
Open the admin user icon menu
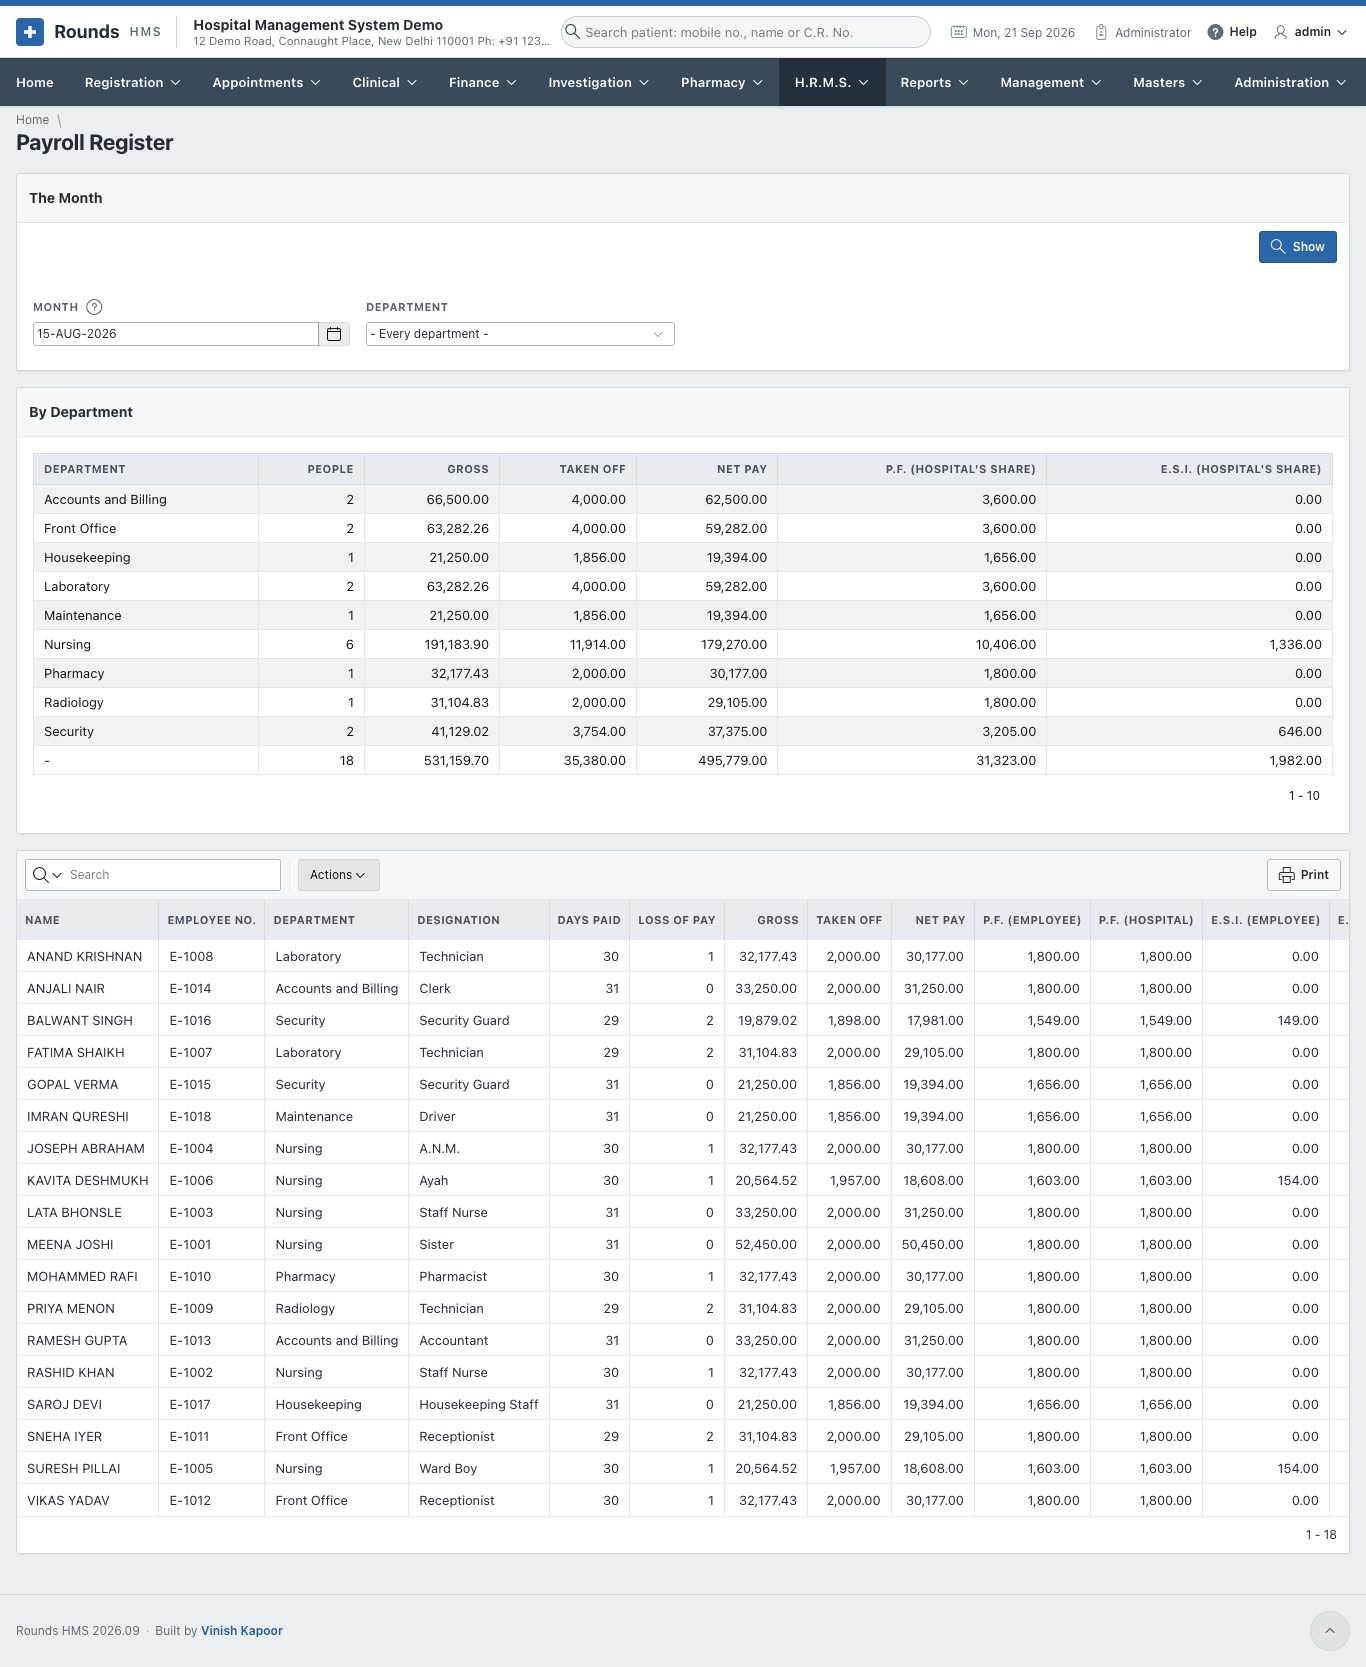pyautogui.click(x=1281, y=32)
